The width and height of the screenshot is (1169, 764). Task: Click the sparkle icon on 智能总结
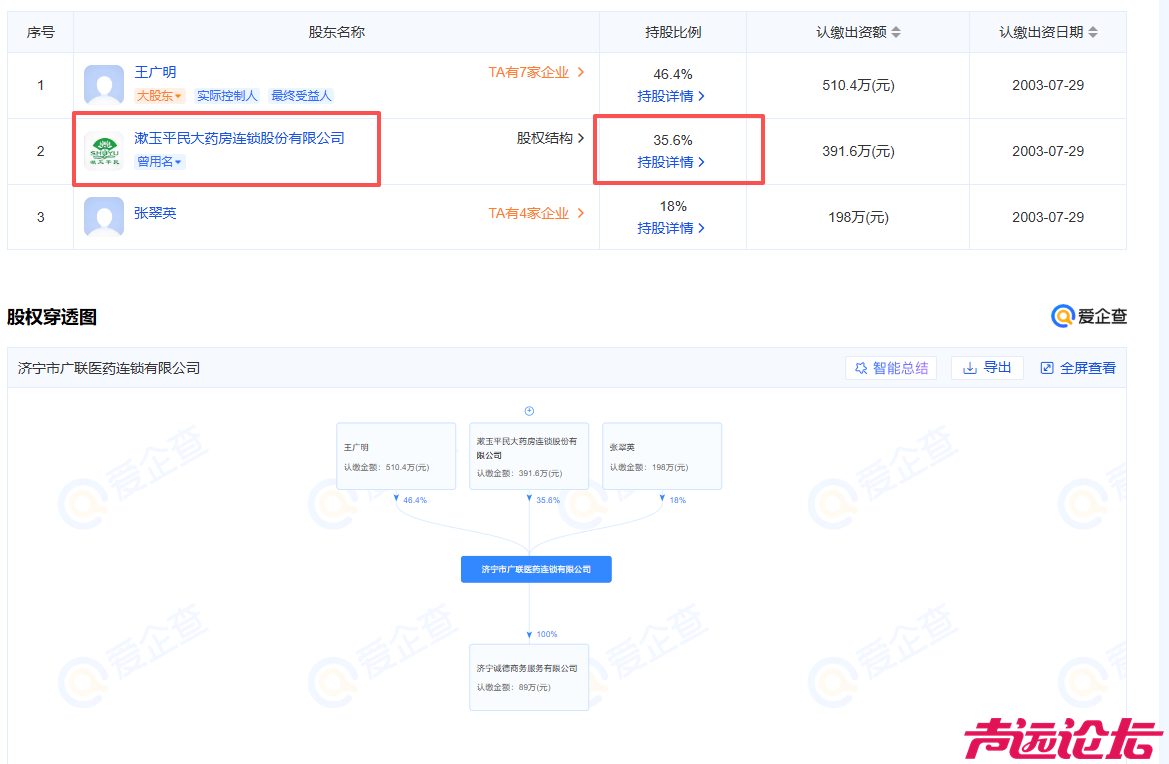(862, 367)
